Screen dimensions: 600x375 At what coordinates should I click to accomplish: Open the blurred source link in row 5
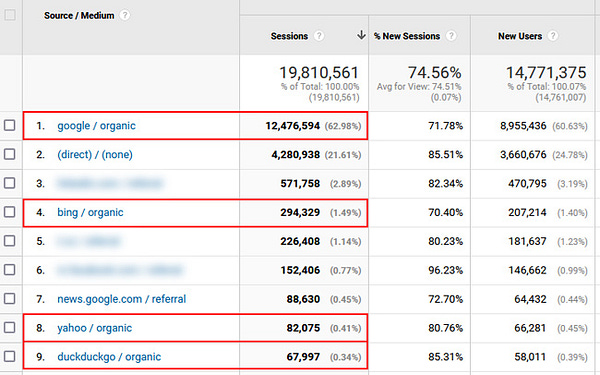coord(88,241)
